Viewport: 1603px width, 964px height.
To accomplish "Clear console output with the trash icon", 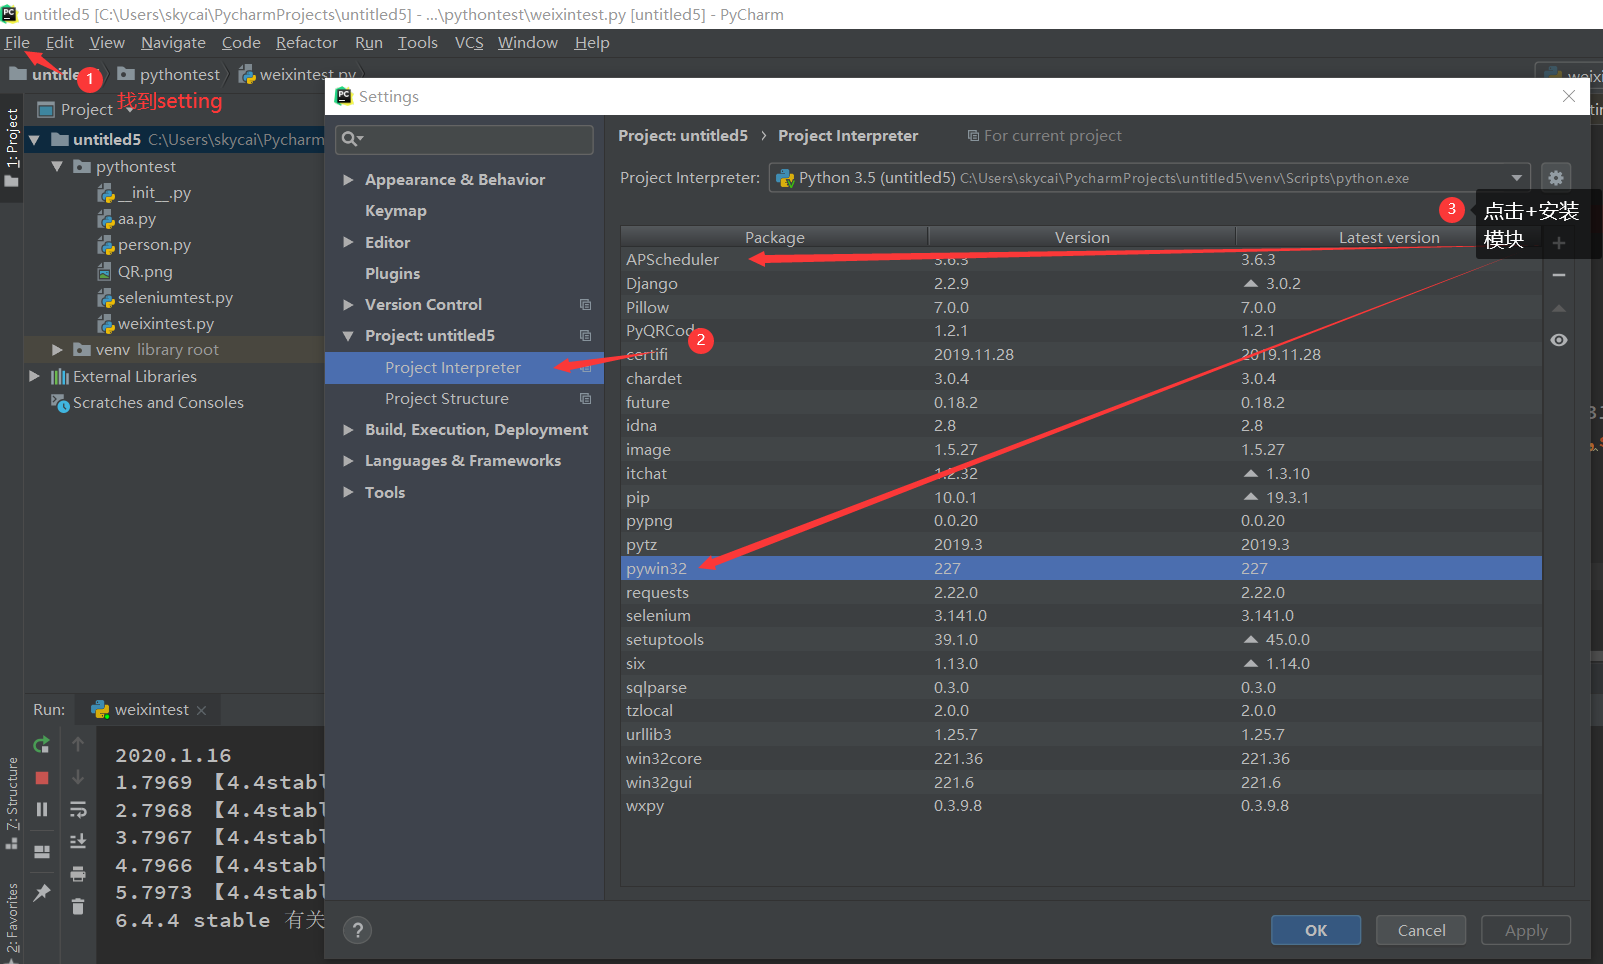I will click(x=78, y=907).
